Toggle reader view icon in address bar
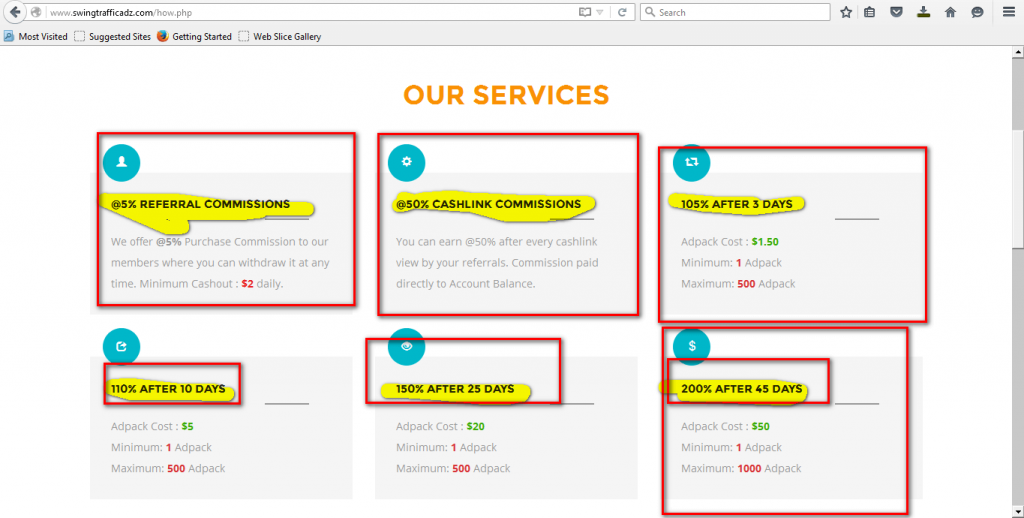 pos(585,13)
